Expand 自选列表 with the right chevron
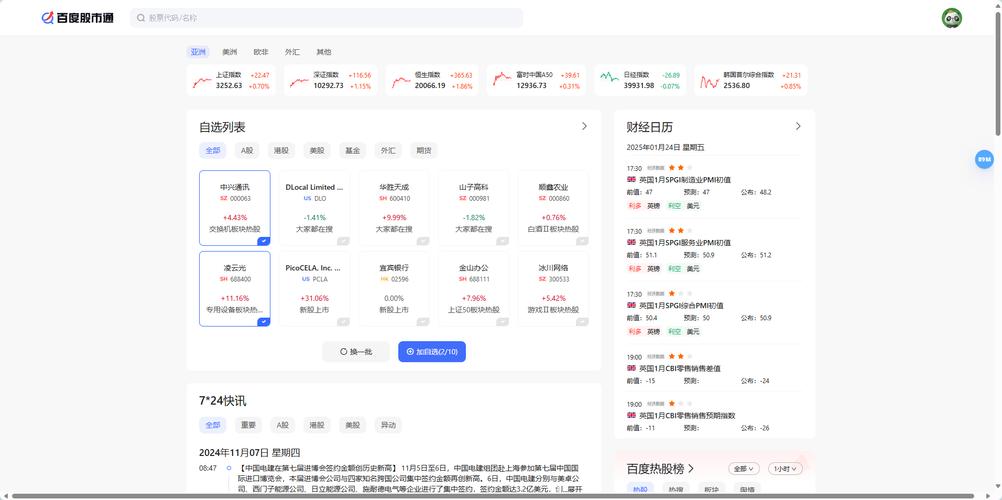The width and height of the screenshot is (1002, 500). [584, 127]
